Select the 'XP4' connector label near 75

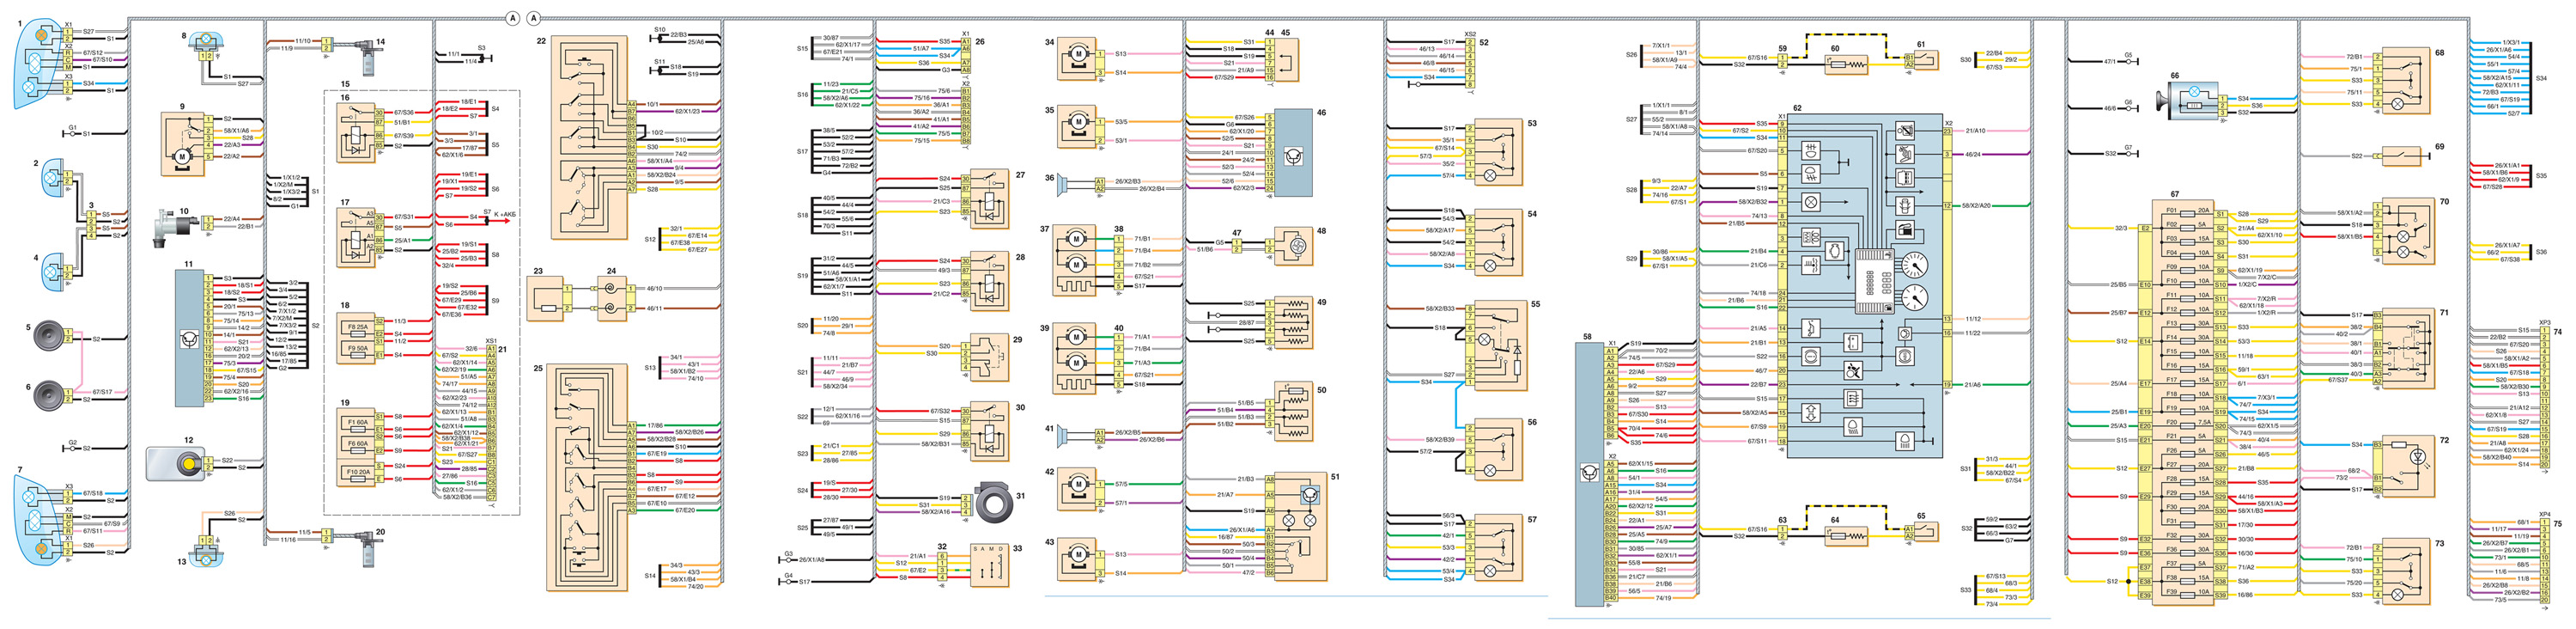[x=2544, y=515]
